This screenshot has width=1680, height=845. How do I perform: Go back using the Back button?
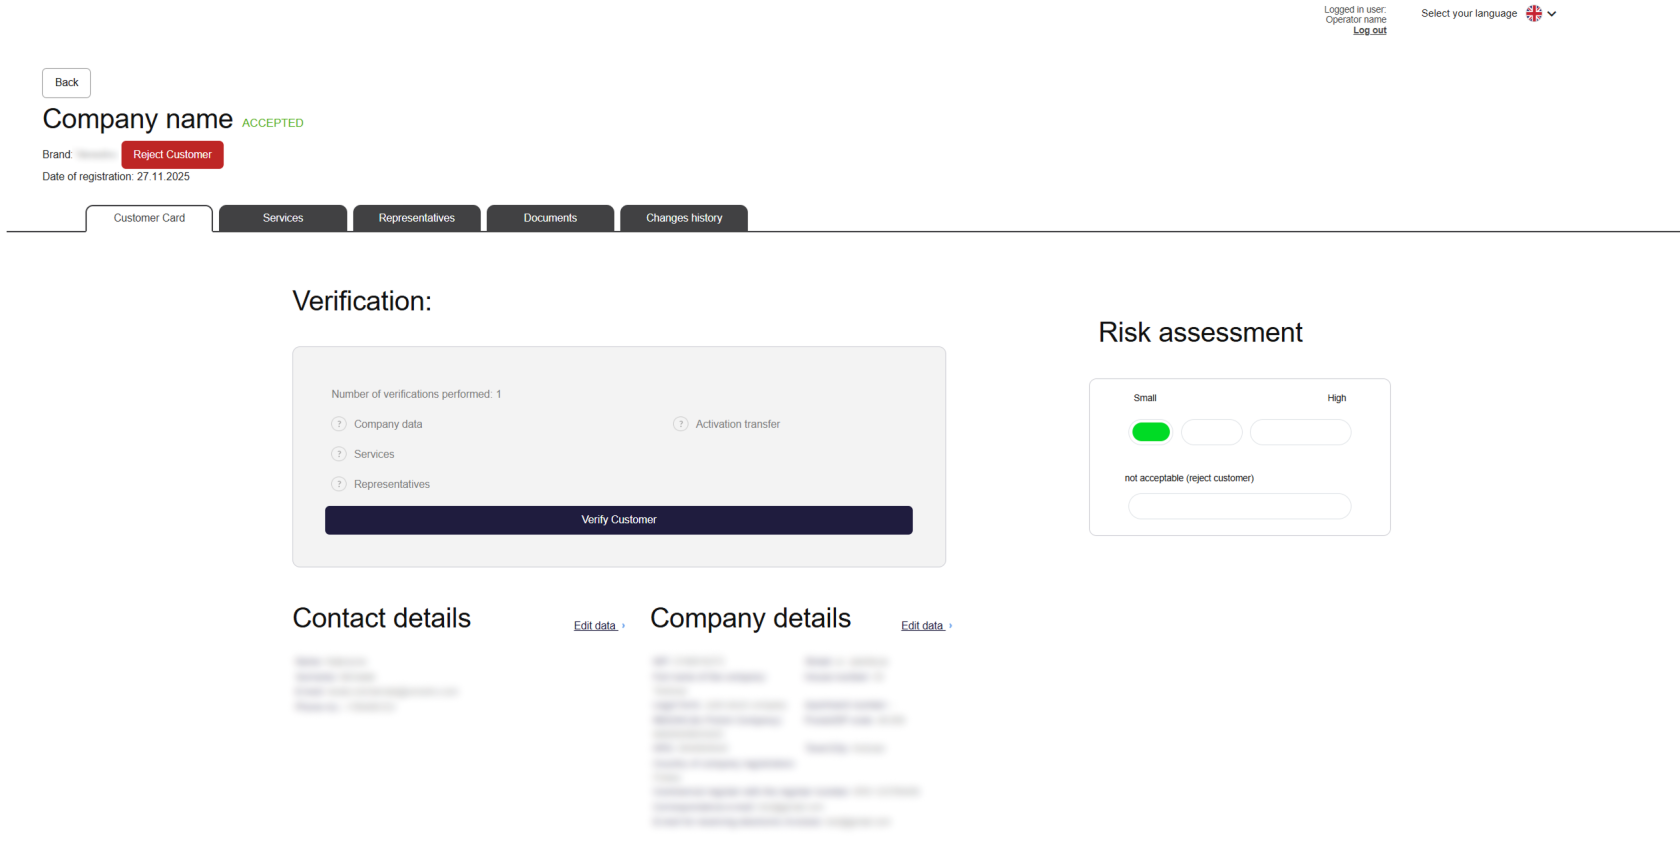(x=66, y=83)
